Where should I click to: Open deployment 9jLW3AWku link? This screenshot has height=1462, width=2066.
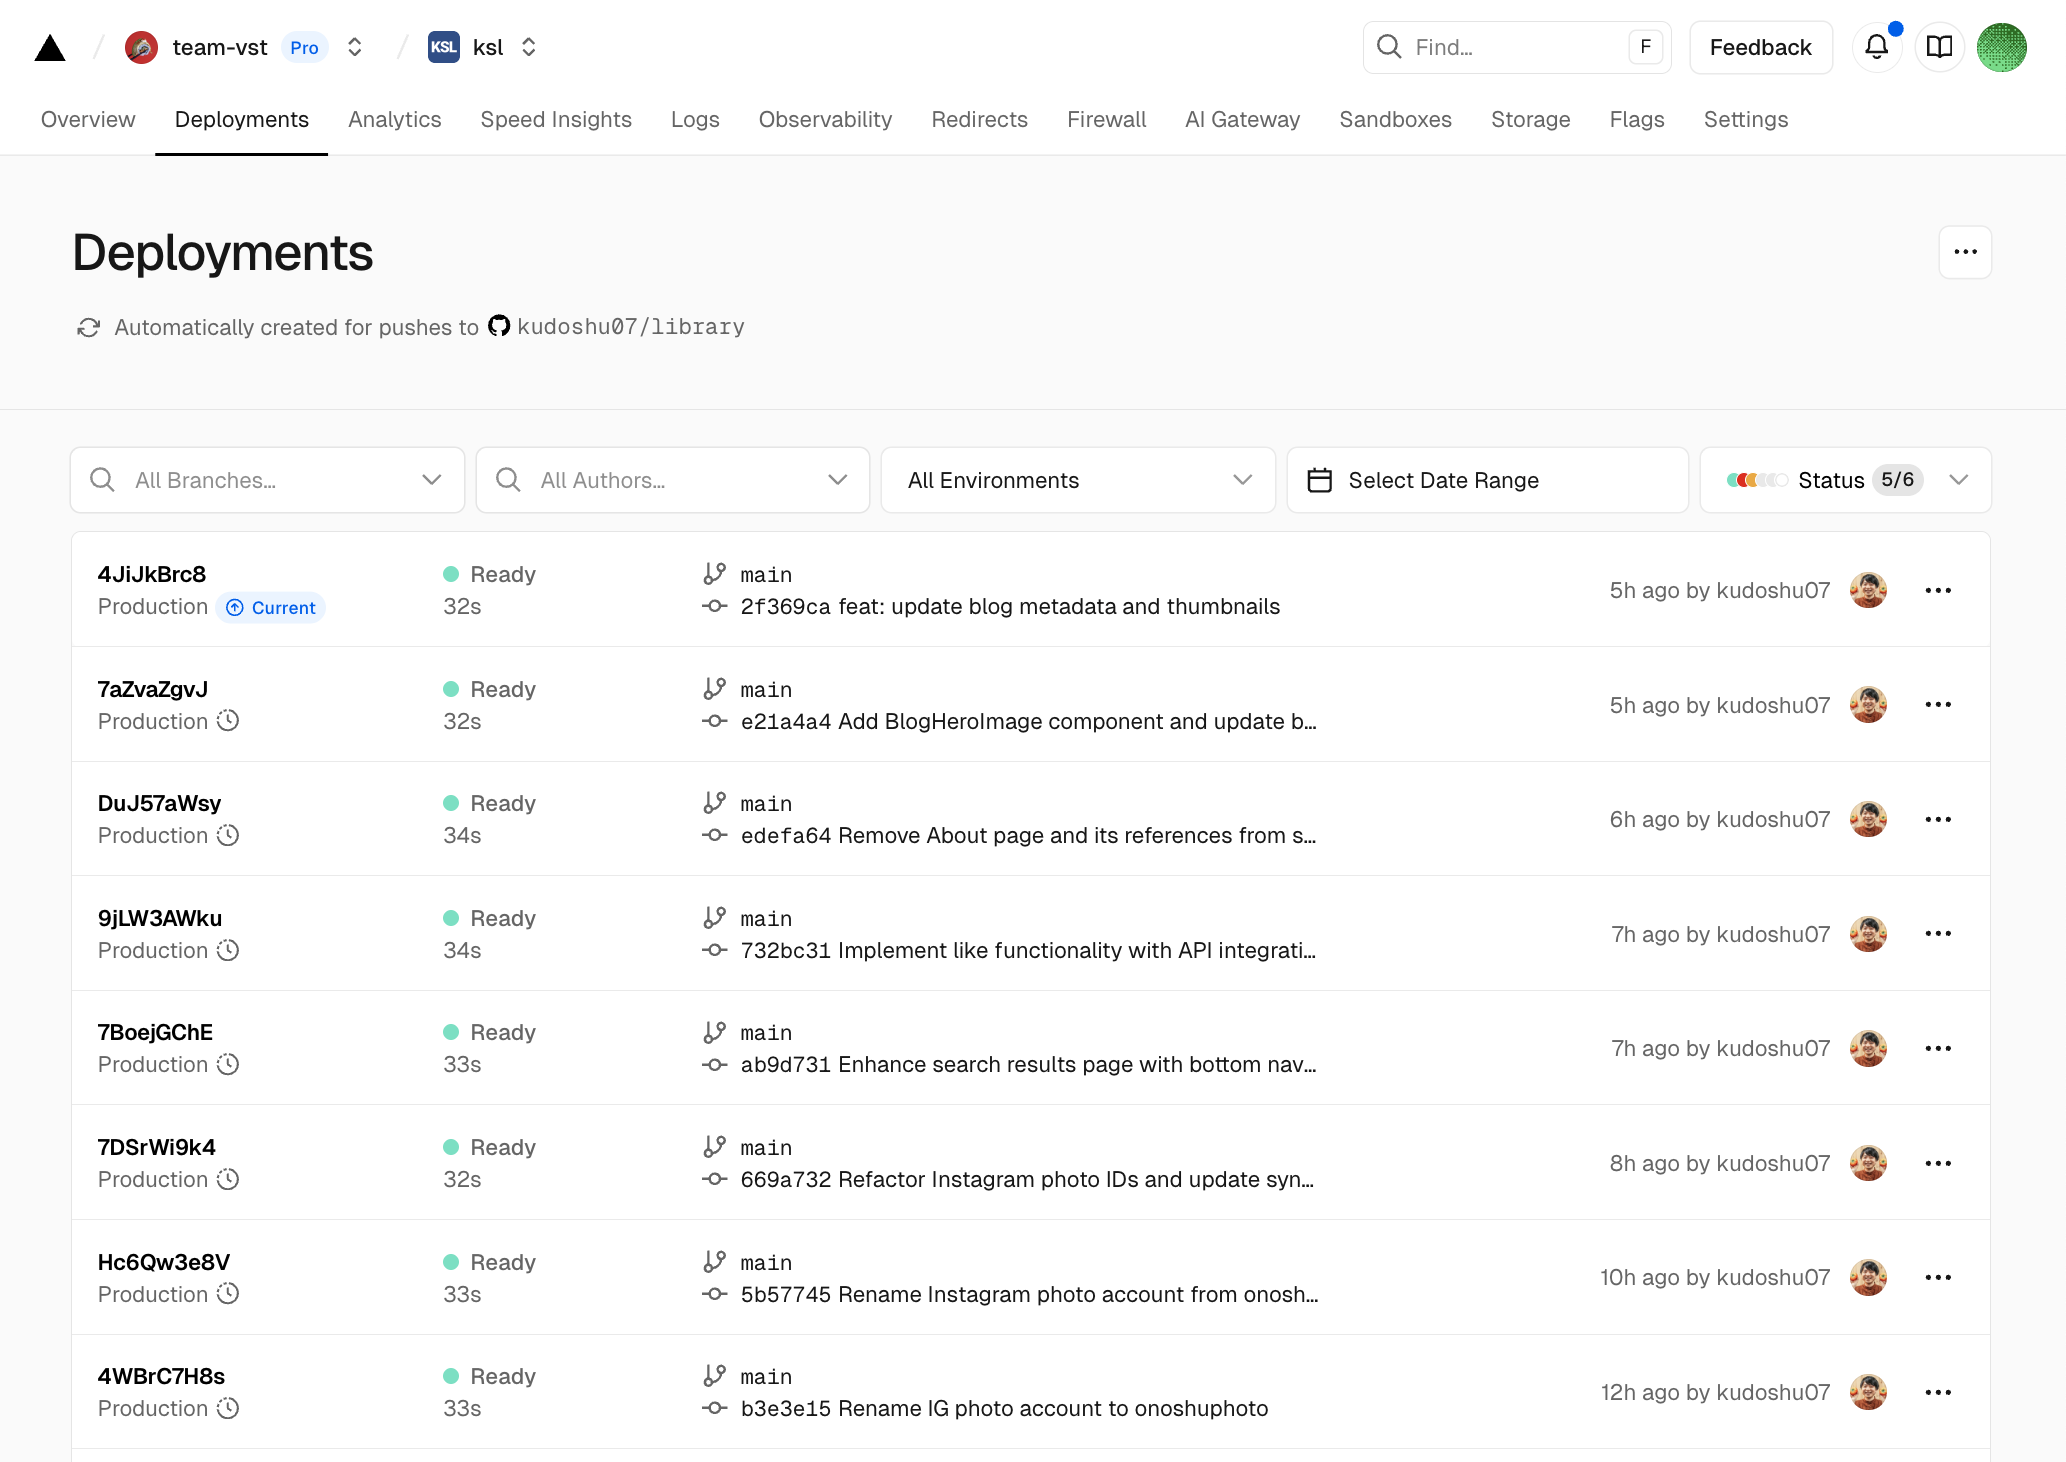point(160,918)
